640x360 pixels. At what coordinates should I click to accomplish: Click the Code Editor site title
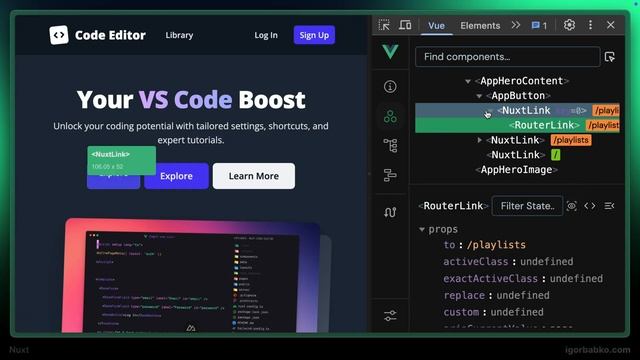[x=110, y=35]
